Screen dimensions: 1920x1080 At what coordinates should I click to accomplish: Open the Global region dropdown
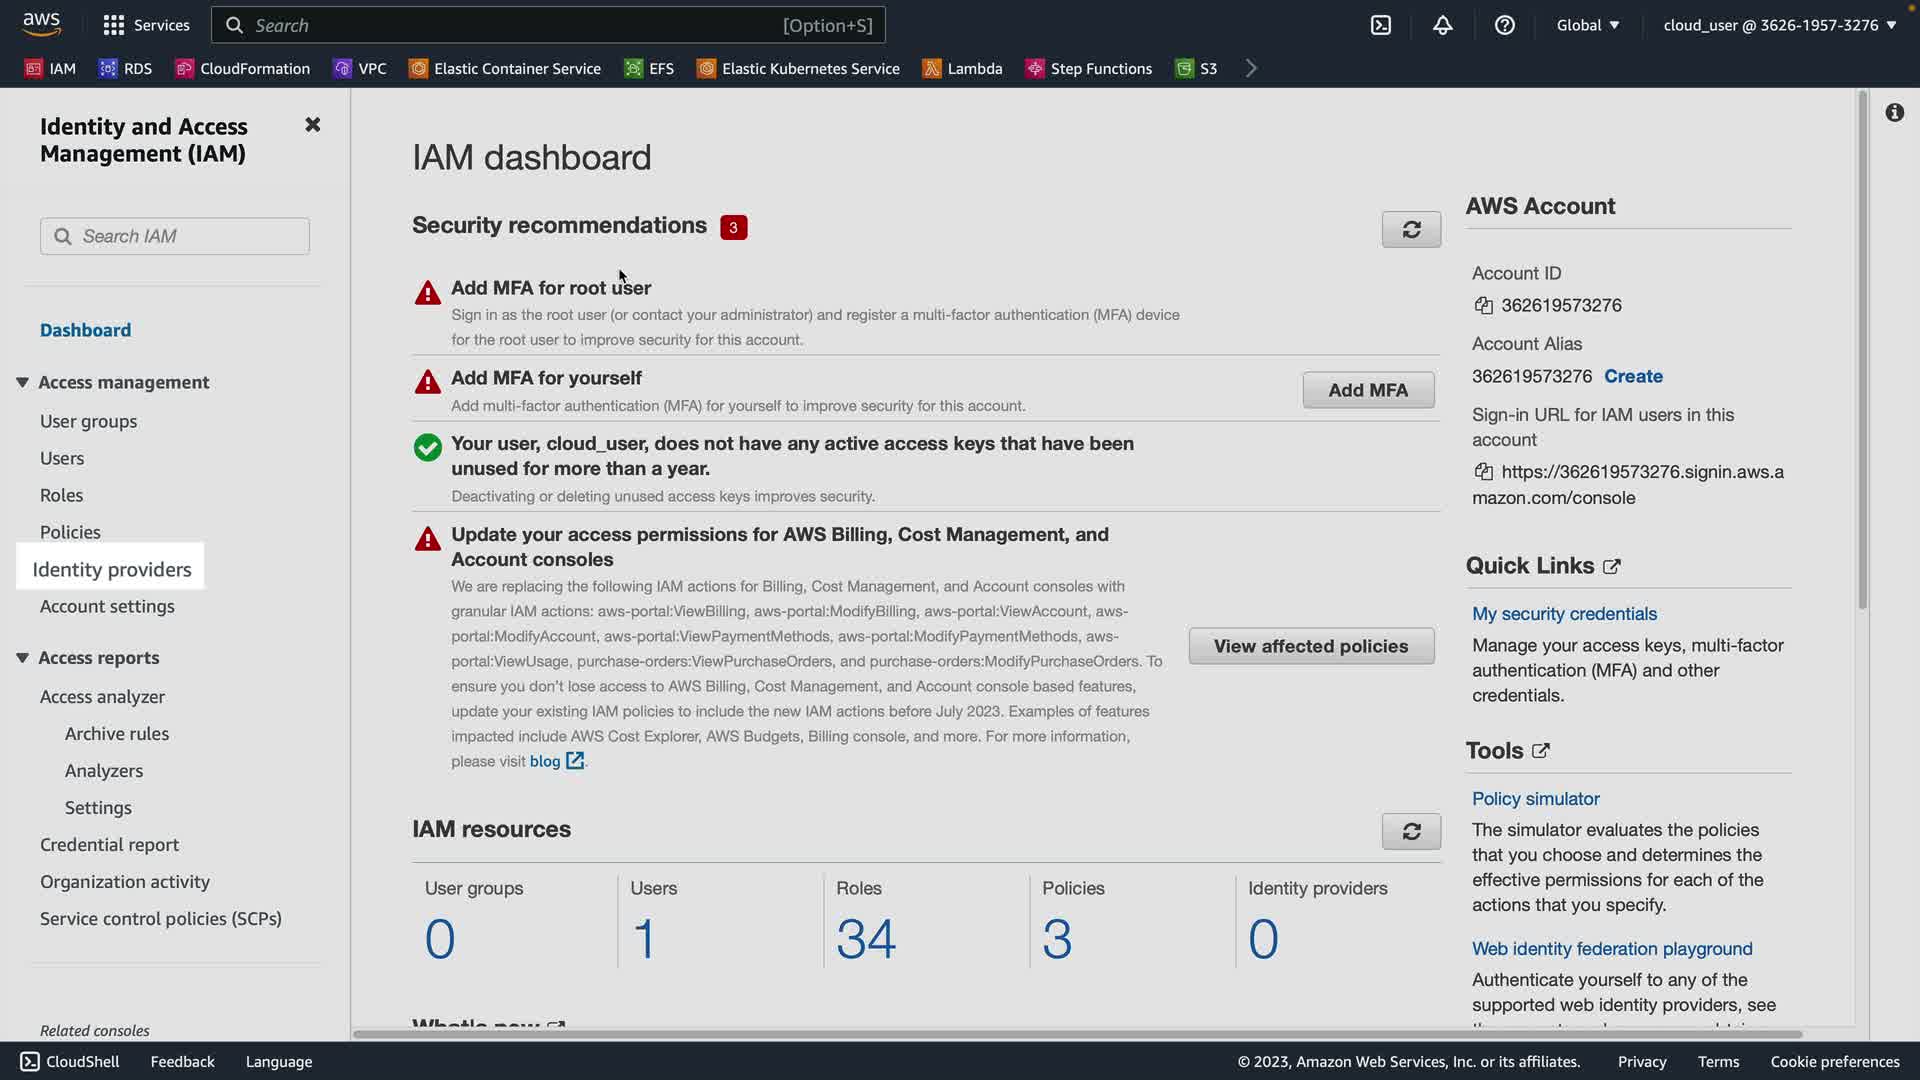coord(1587,25)
